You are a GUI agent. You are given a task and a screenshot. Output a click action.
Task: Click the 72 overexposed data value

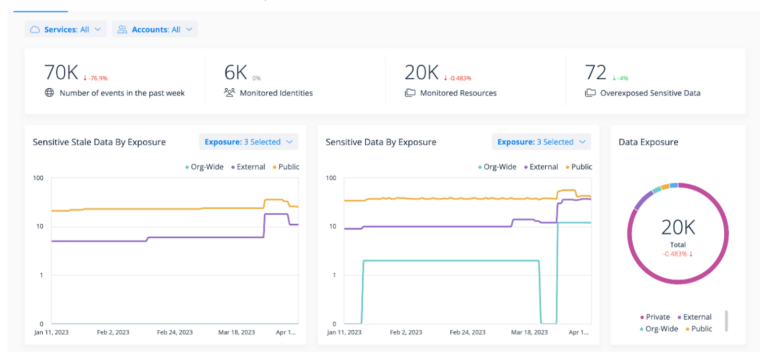(596, 72)
